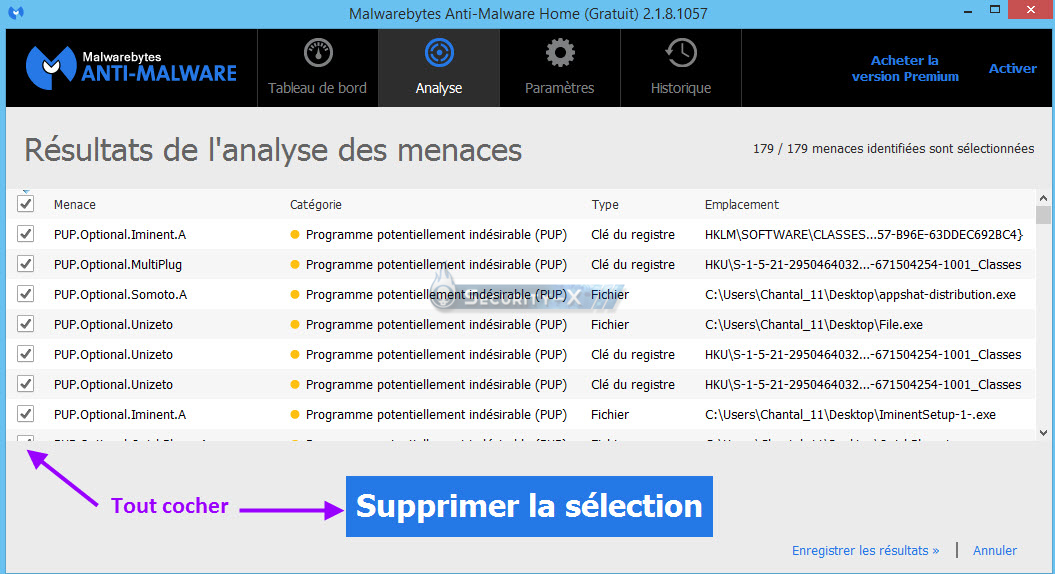
Task: Click Enregistrer les résultats link
Action: (865, 550)
